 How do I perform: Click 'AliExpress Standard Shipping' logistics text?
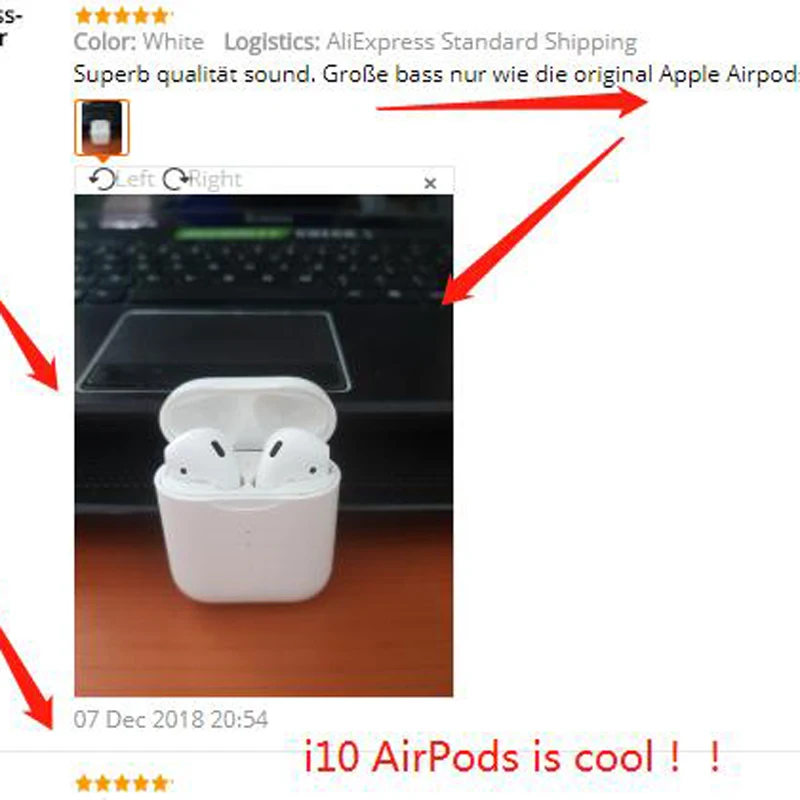[482, 42]
